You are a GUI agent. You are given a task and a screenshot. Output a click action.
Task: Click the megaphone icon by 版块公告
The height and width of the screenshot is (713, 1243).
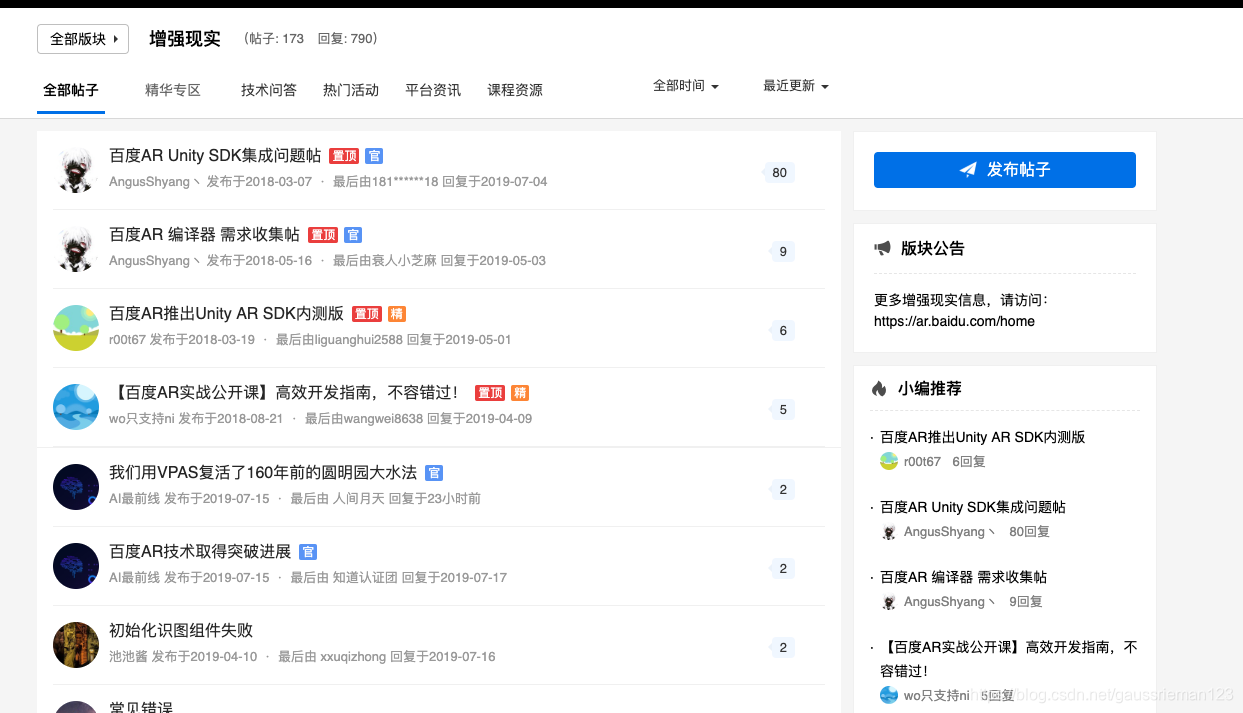[x=882, y=248]
